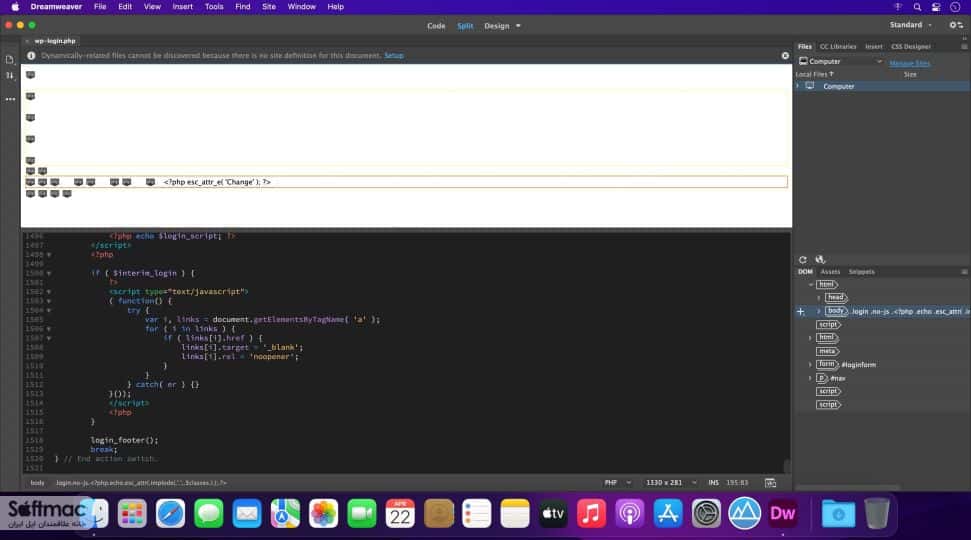Open the Manage Sites link
The image size is (971, 540).
(x=910, y=63)
